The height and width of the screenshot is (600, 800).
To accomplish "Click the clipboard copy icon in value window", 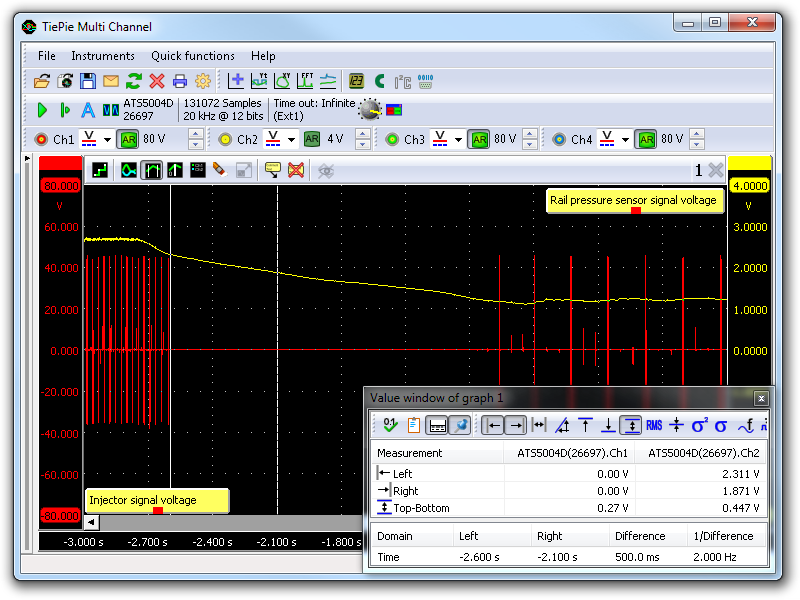I will [x=413, y=425].
